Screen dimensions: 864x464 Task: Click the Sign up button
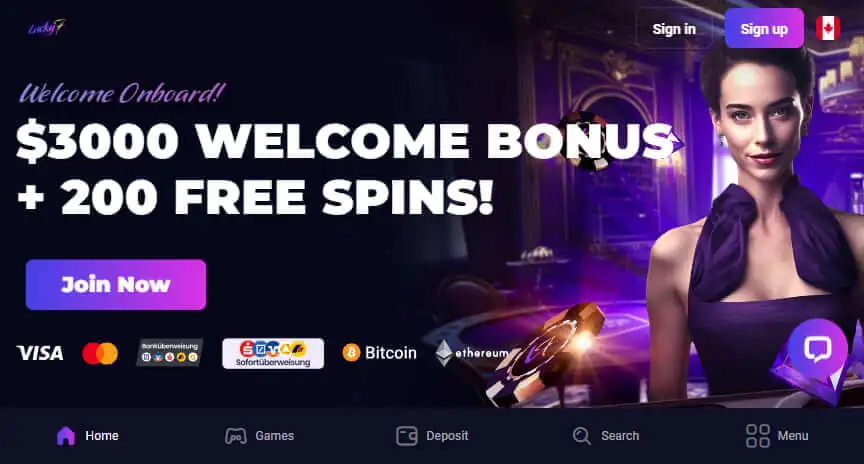(764, 29)
